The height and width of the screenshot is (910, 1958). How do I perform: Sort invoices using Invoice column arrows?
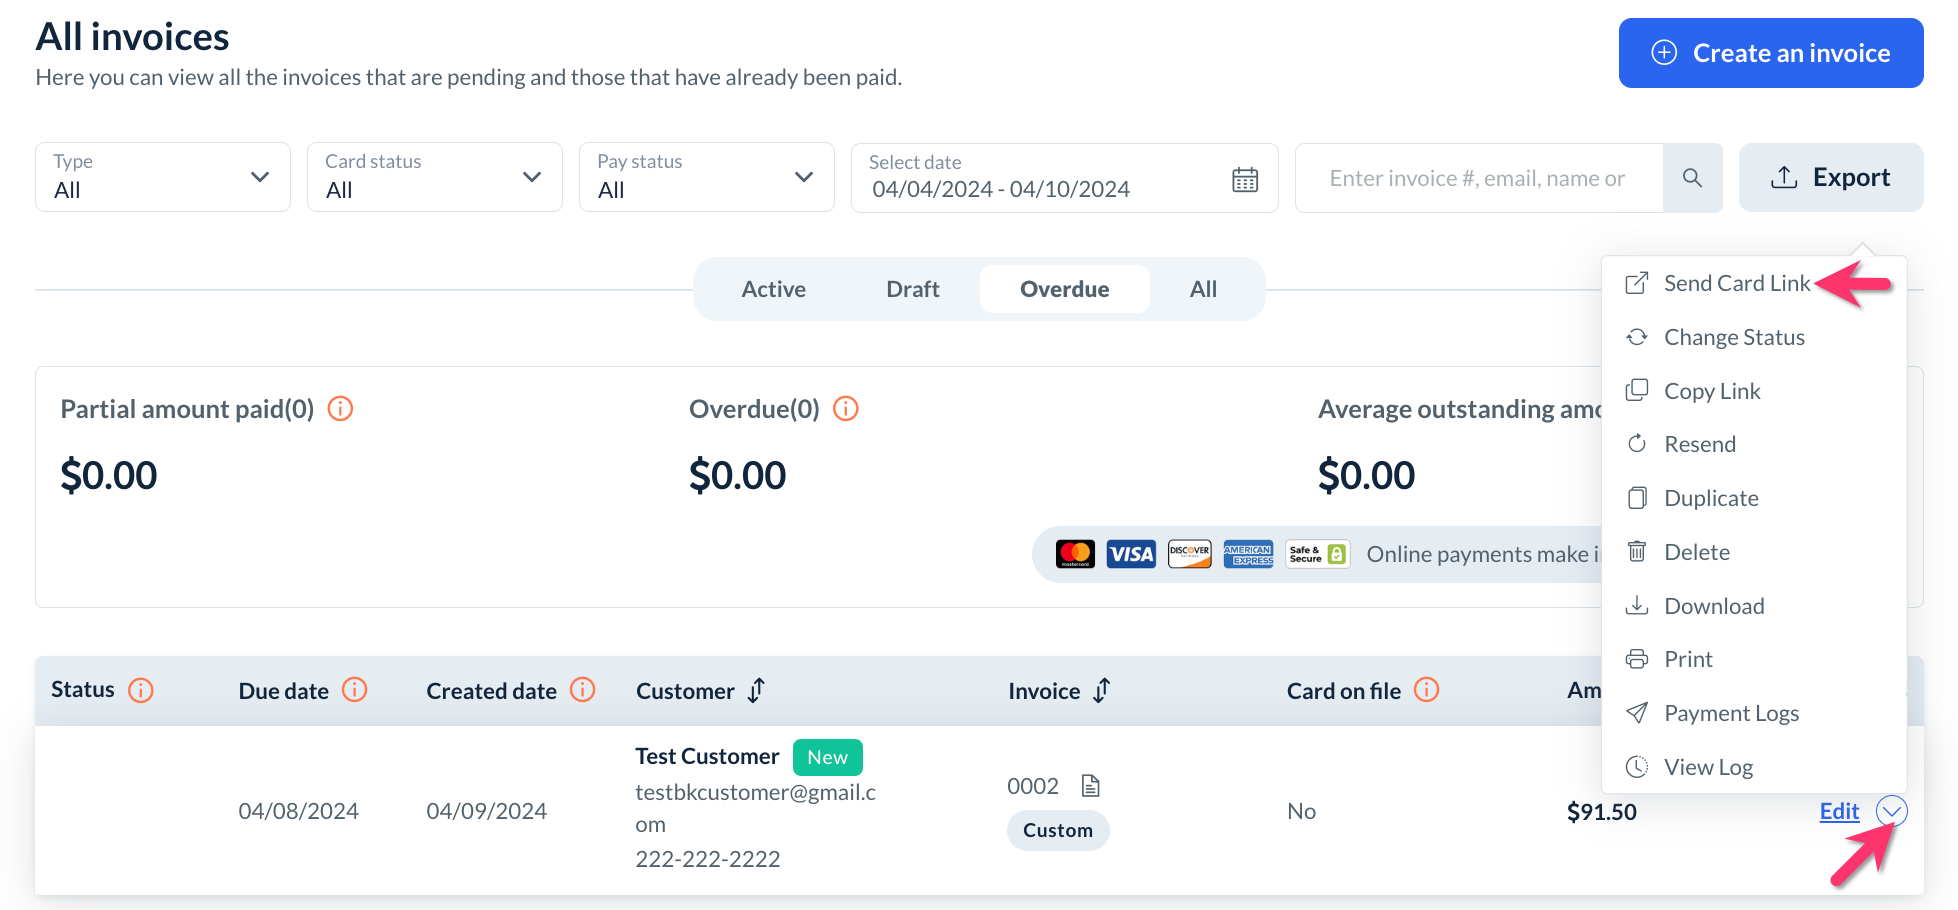click(x=1102, y=690)
